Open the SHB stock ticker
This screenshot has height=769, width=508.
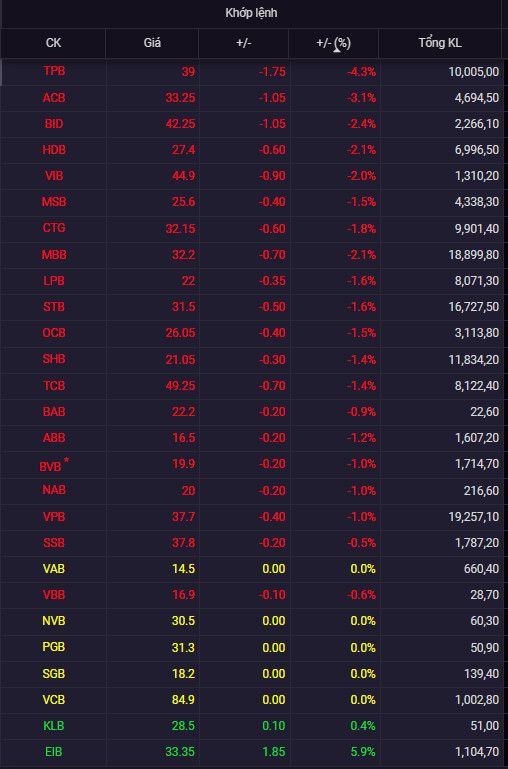click(x=54, y=359)
